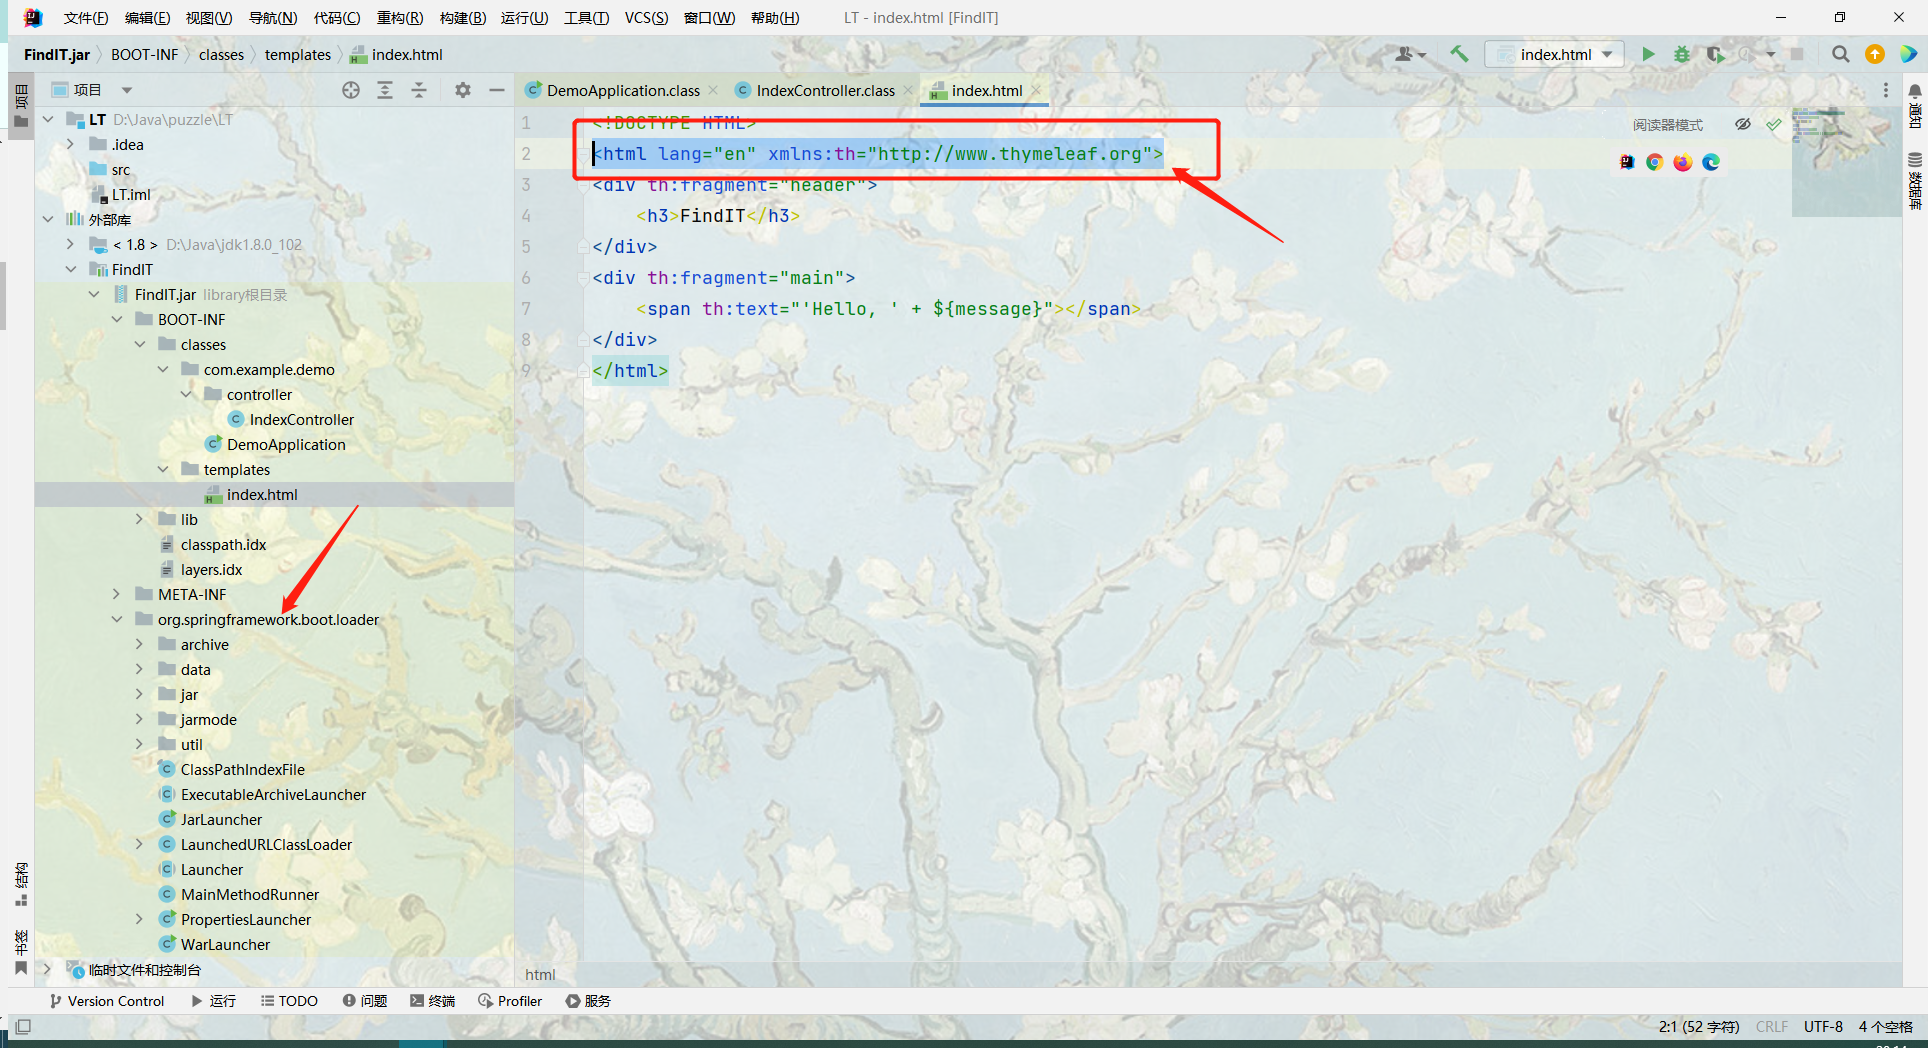
Task: Click the orange update arrow icon
Action: (1875, 54)
